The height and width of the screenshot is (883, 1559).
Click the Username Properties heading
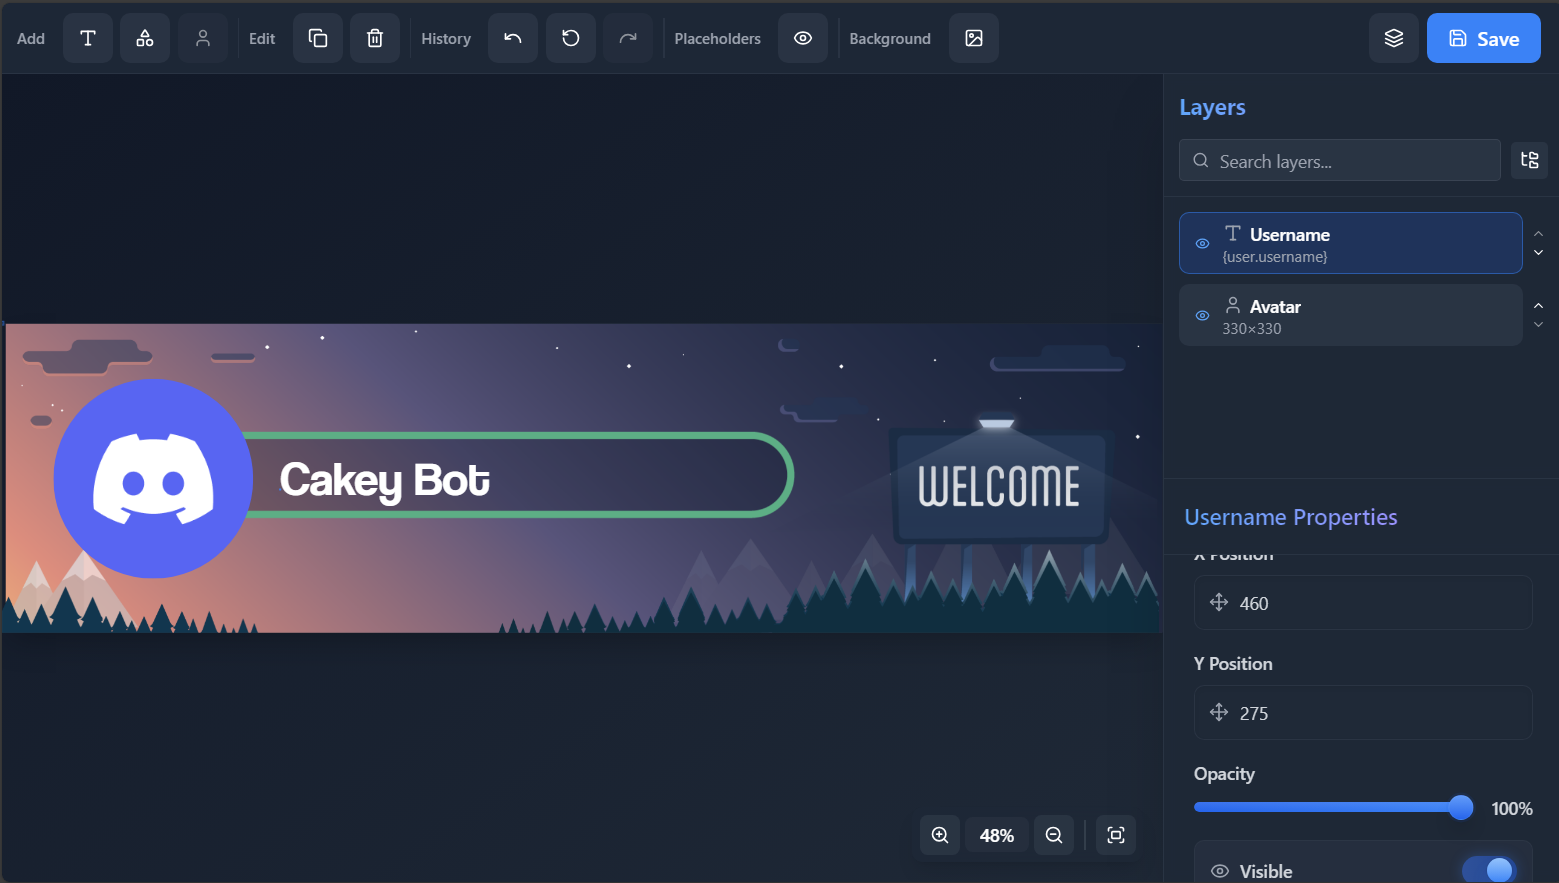(1291, 517)
